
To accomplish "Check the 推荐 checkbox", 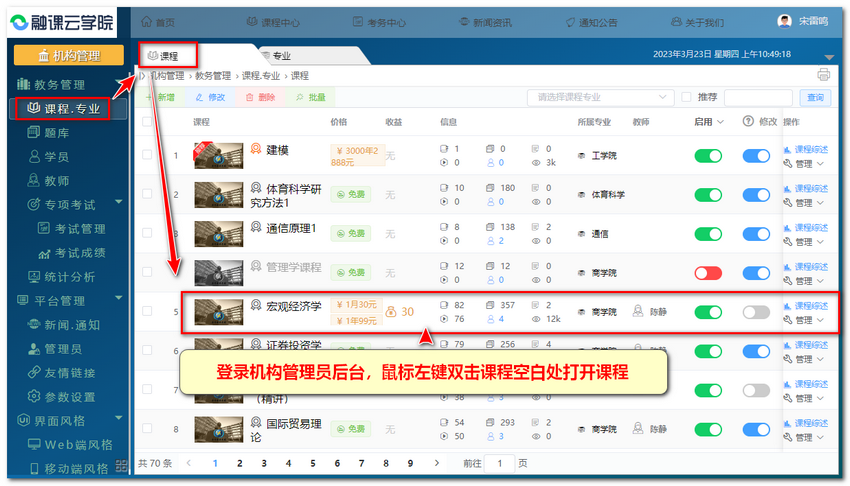I will tap(686, 97).
